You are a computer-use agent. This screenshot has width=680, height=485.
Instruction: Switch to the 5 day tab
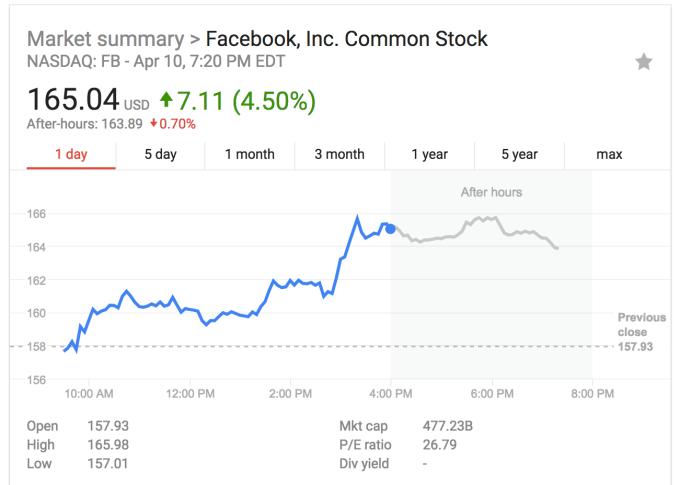160,154
